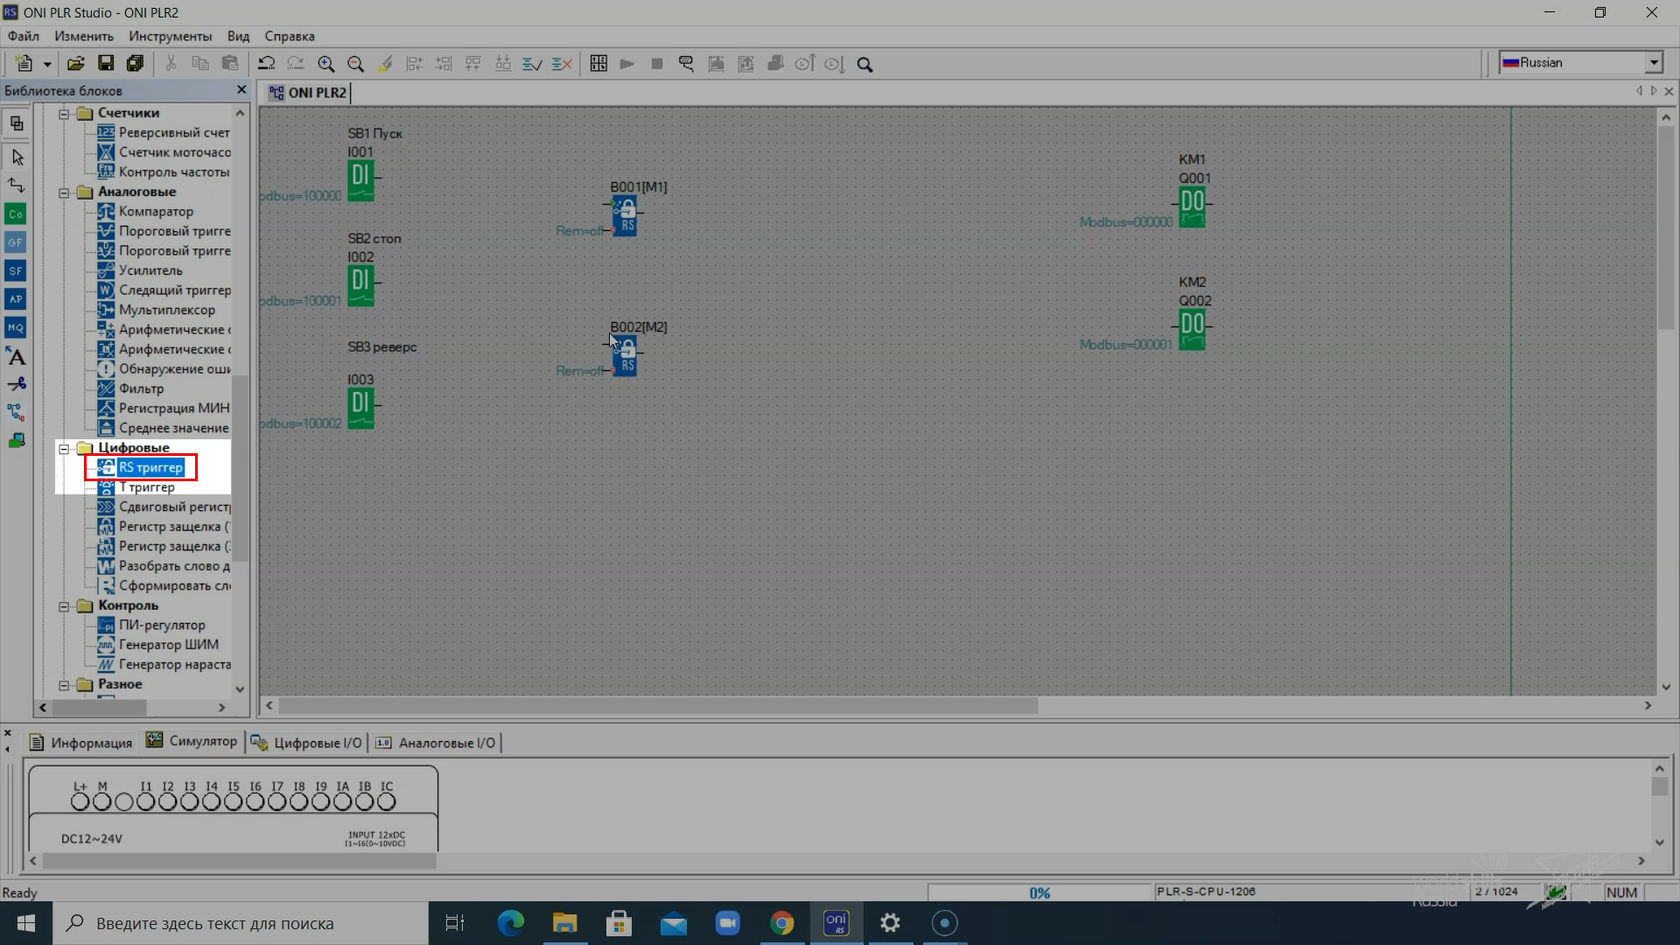Create a new project with the New icon
This screenshot has height=945, width=1680.
[24, 63]
